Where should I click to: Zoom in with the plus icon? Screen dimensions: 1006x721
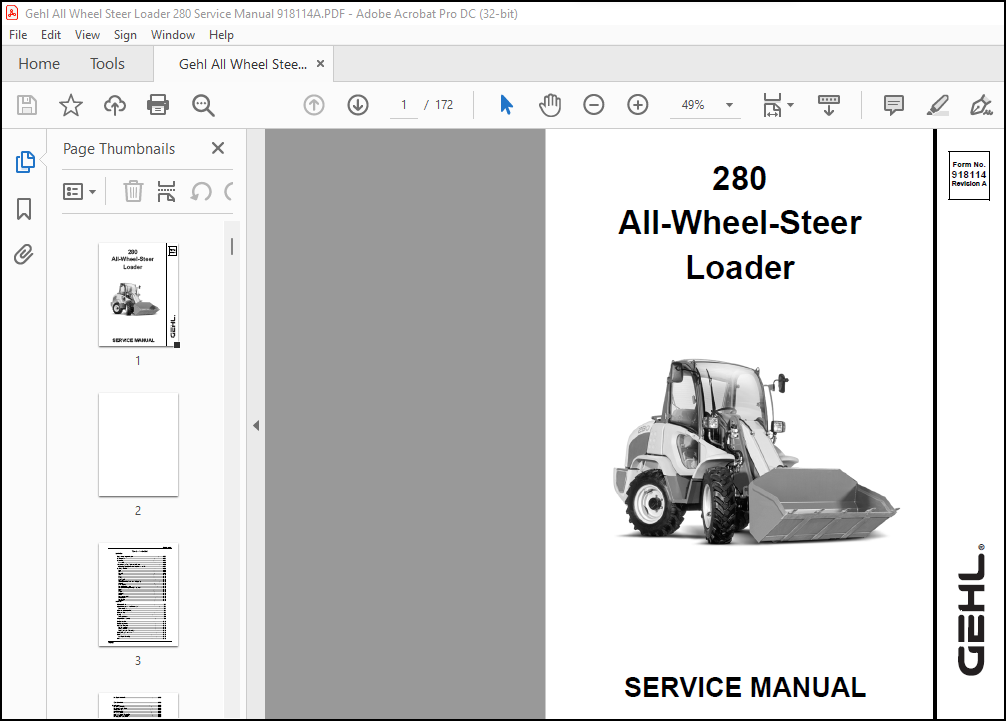638,105
